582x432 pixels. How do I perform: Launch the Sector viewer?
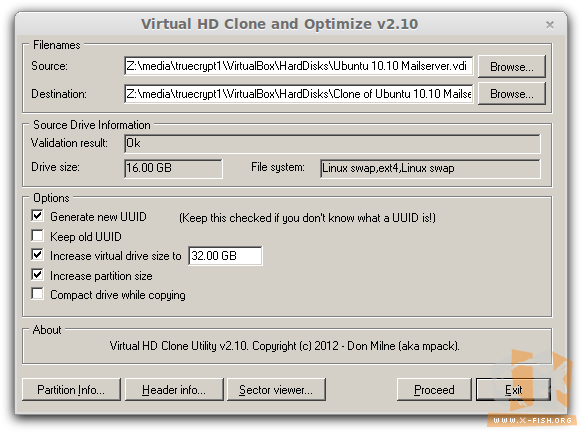276,390
